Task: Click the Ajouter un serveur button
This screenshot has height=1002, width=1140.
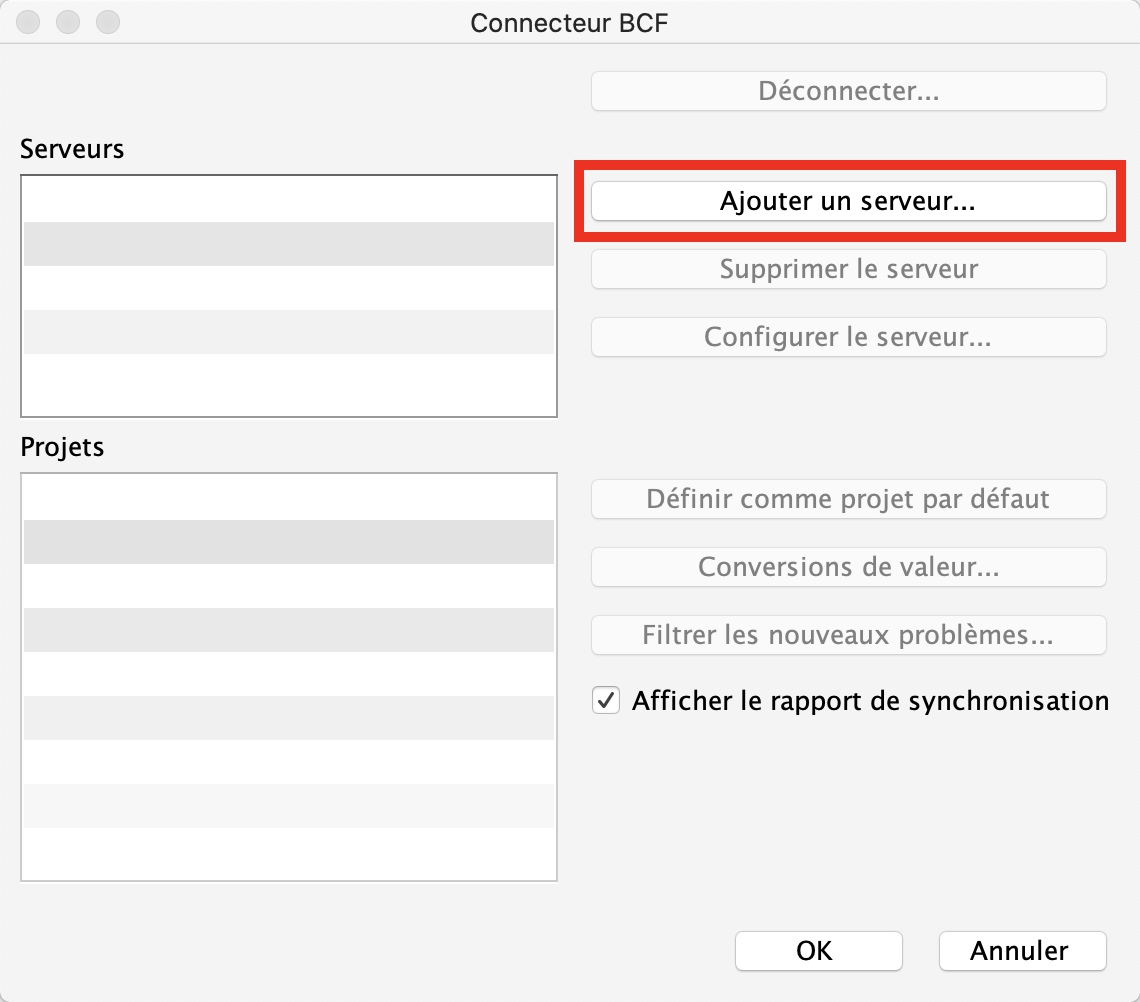Action: click(x=848, y=201)
